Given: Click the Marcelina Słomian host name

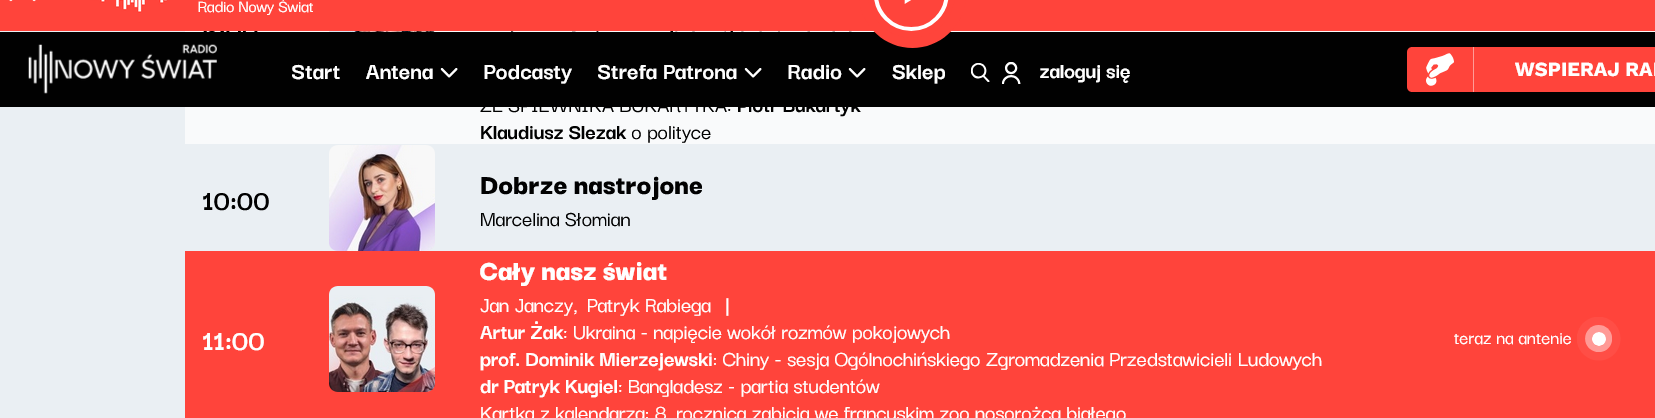Looking at the screenshot, I should click(x=555, y=220).
